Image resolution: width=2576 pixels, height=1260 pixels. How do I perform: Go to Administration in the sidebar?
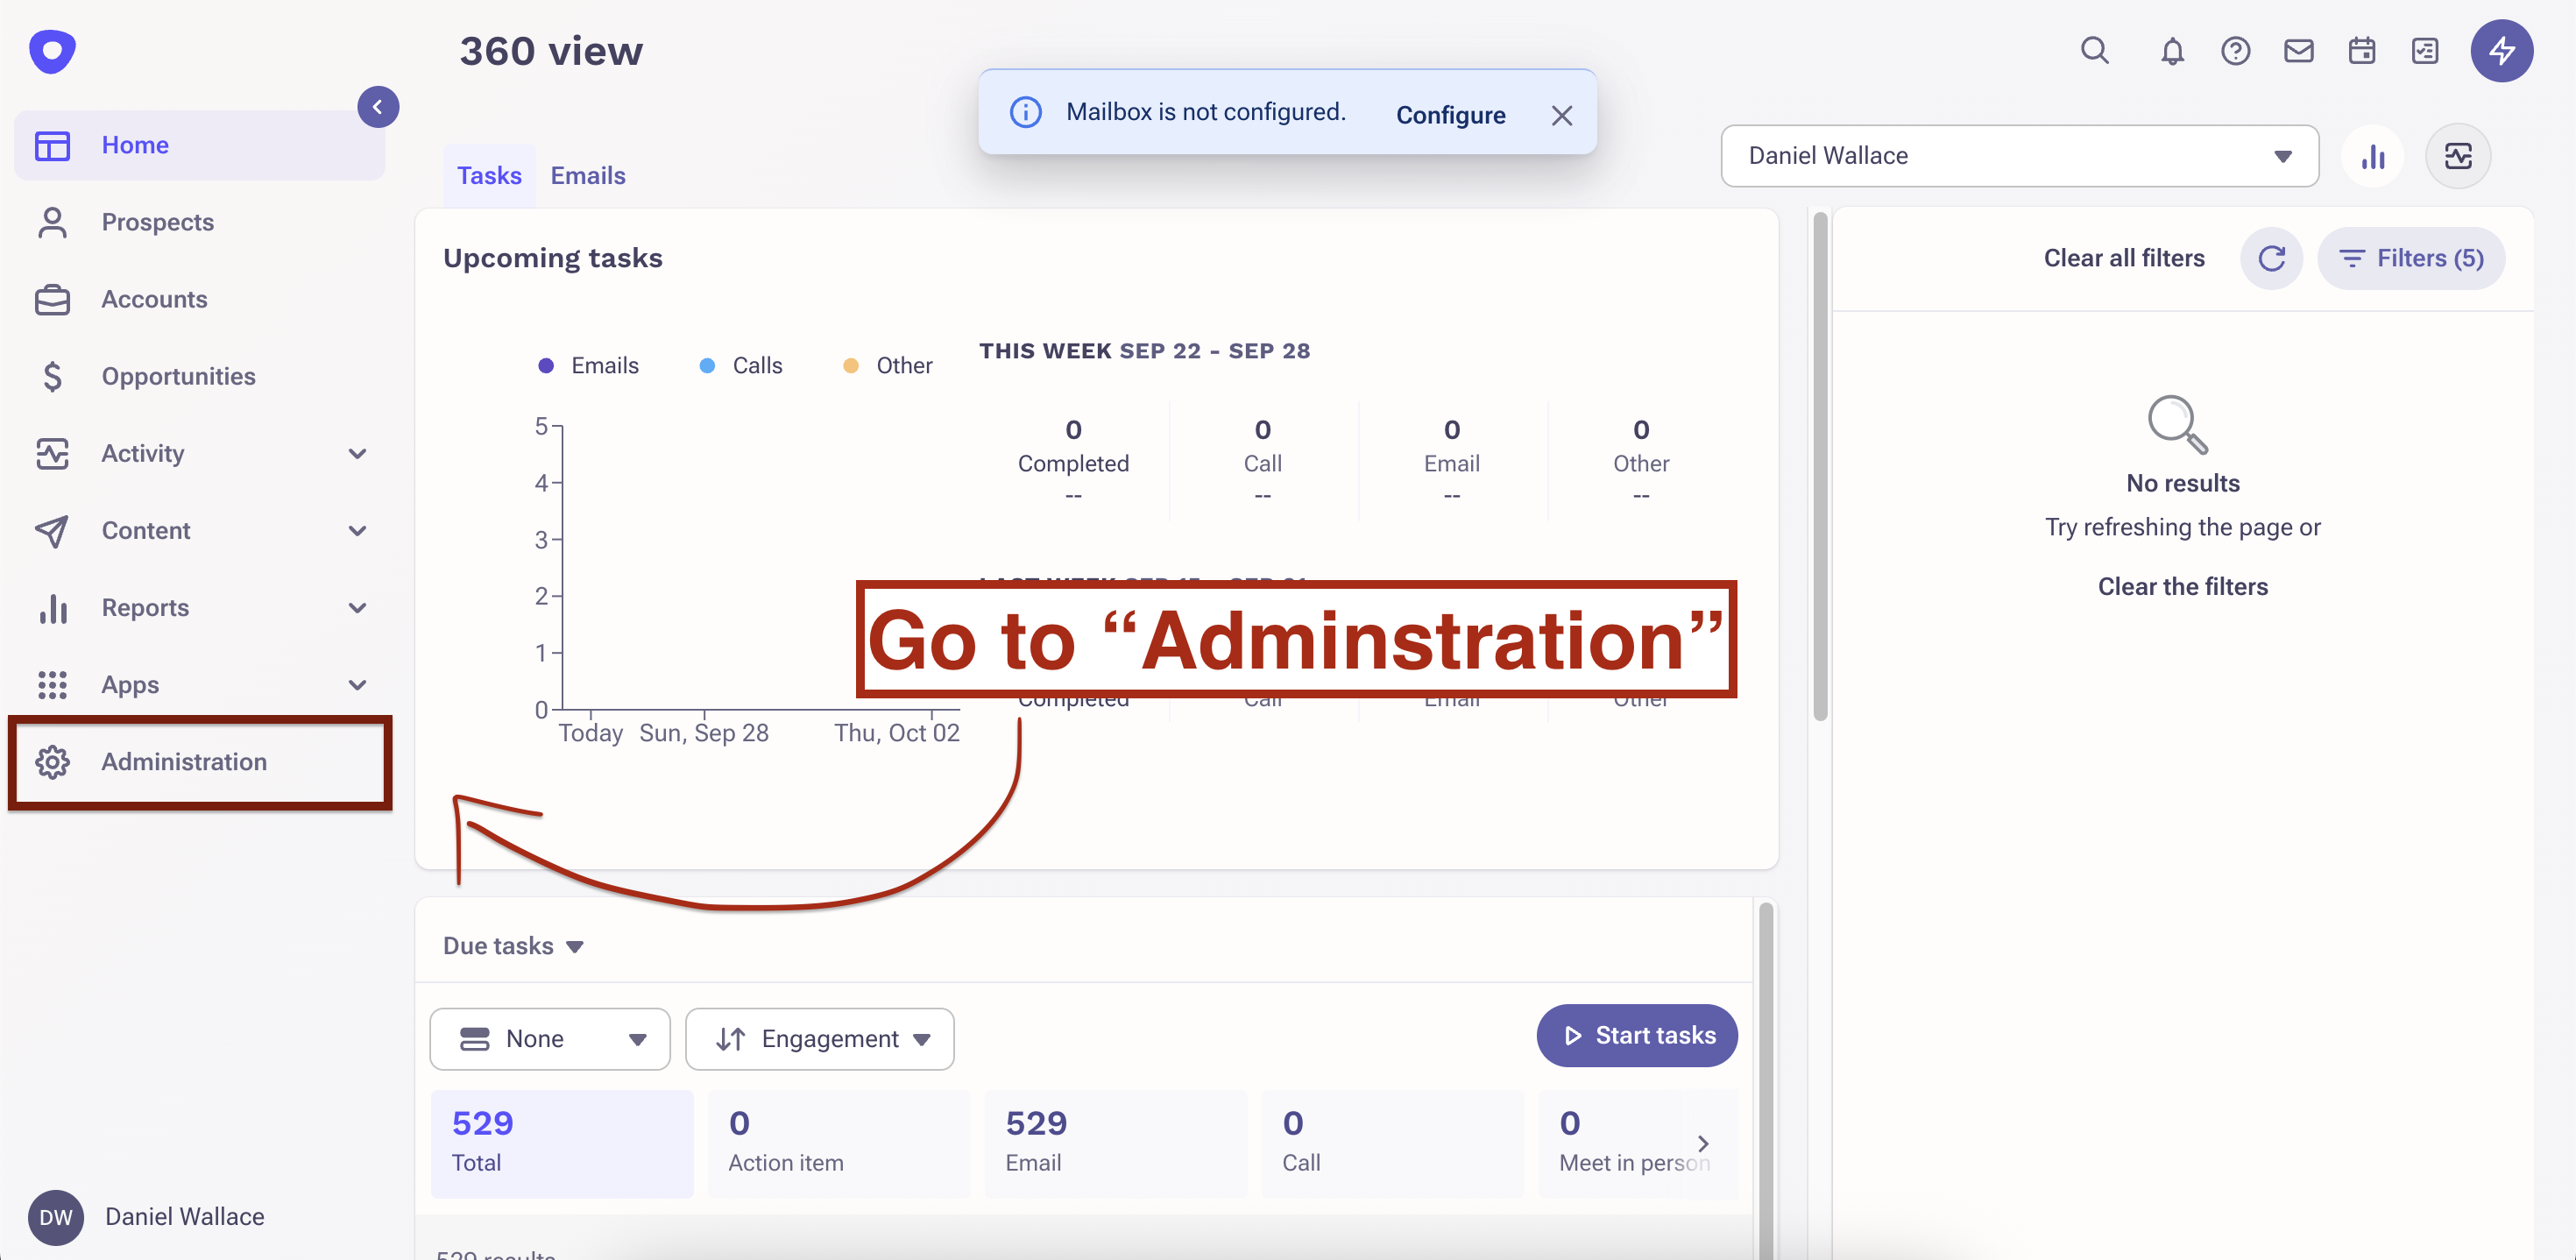pyautogui.click(x=184, y=762)
